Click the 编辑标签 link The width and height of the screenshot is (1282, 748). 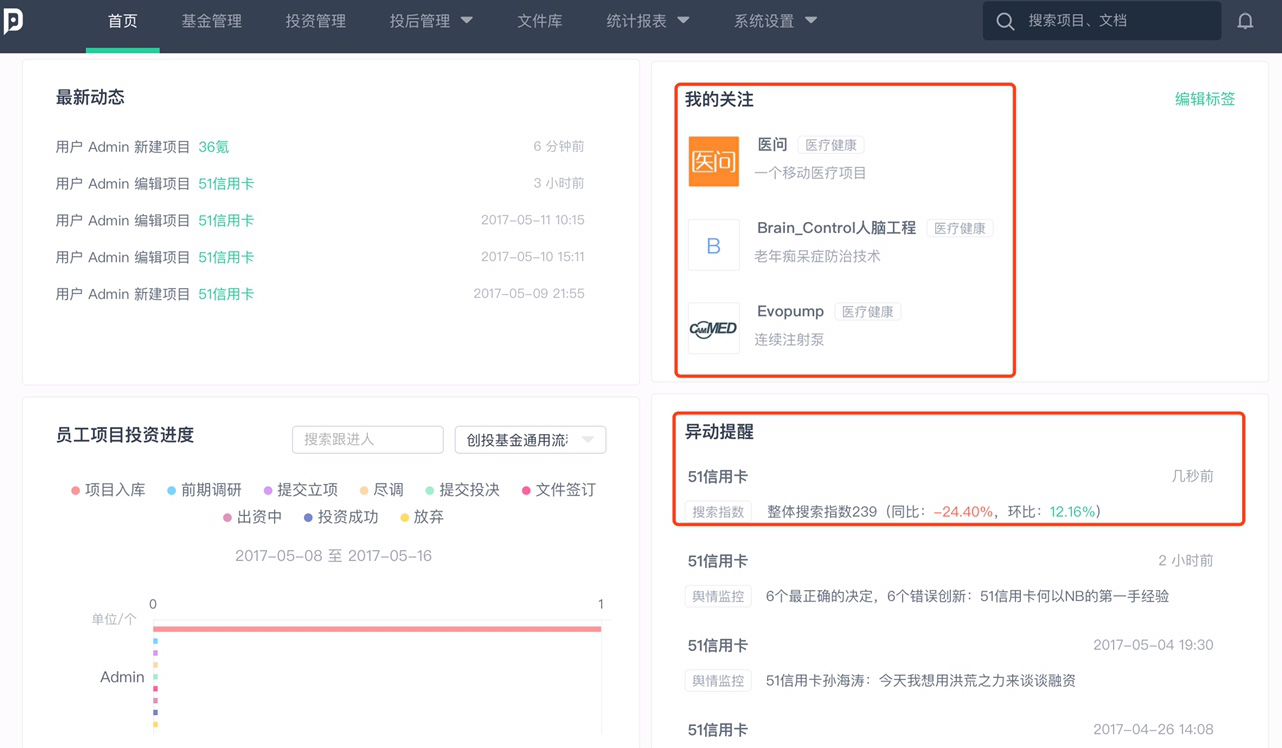[x=1205, y=99]
